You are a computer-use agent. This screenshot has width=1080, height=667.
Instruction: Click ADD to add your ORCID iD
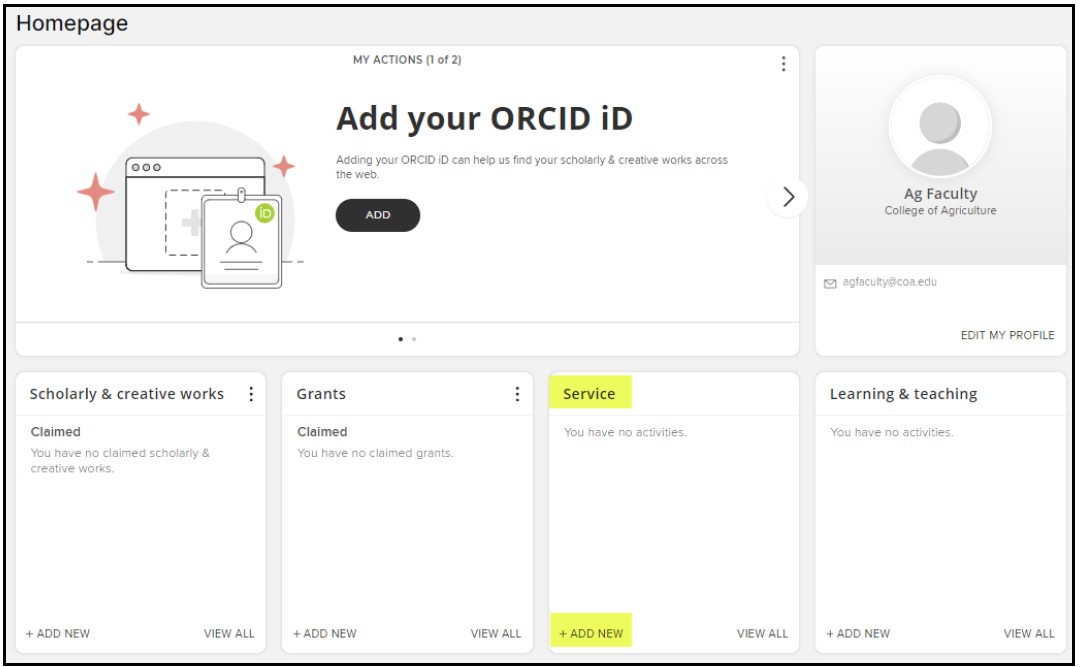tap(377, 215)
